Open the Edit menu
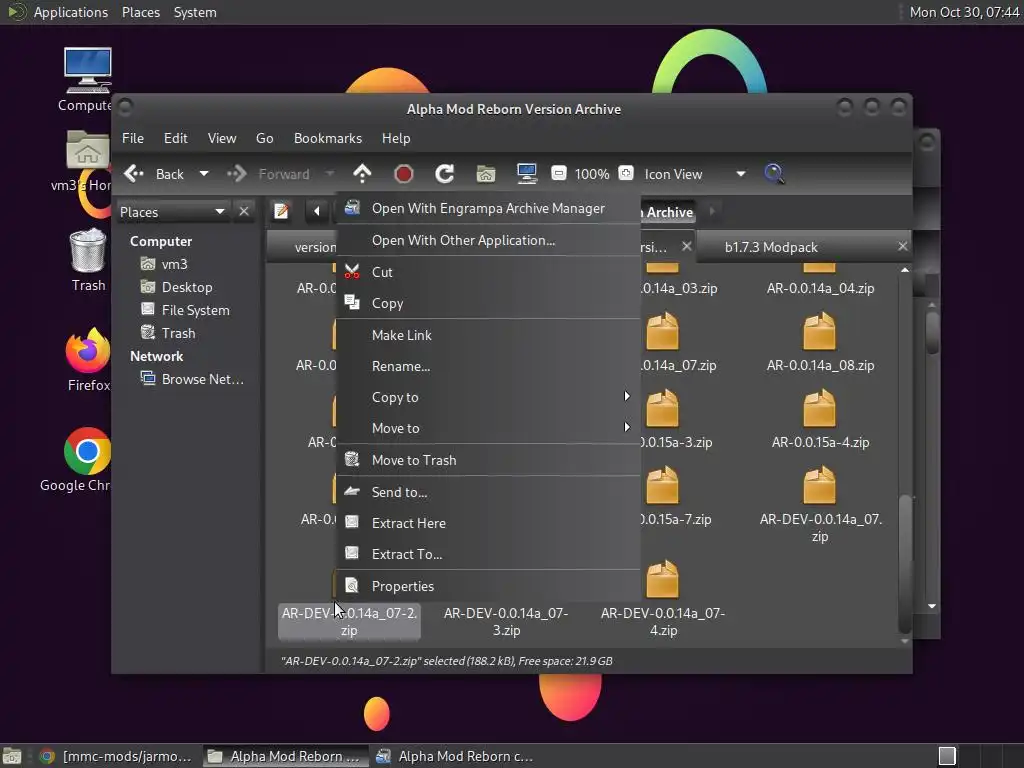 (176, 138)
